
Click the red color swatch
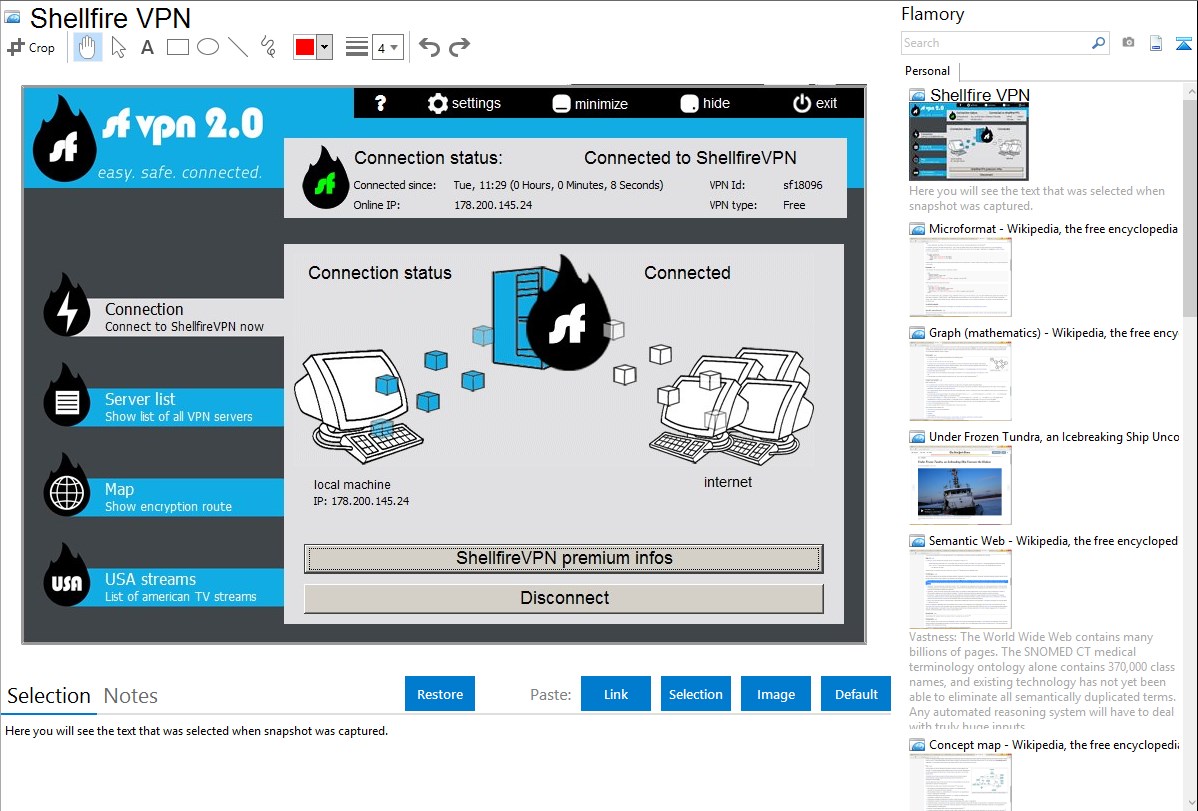(x=305, y=47)
